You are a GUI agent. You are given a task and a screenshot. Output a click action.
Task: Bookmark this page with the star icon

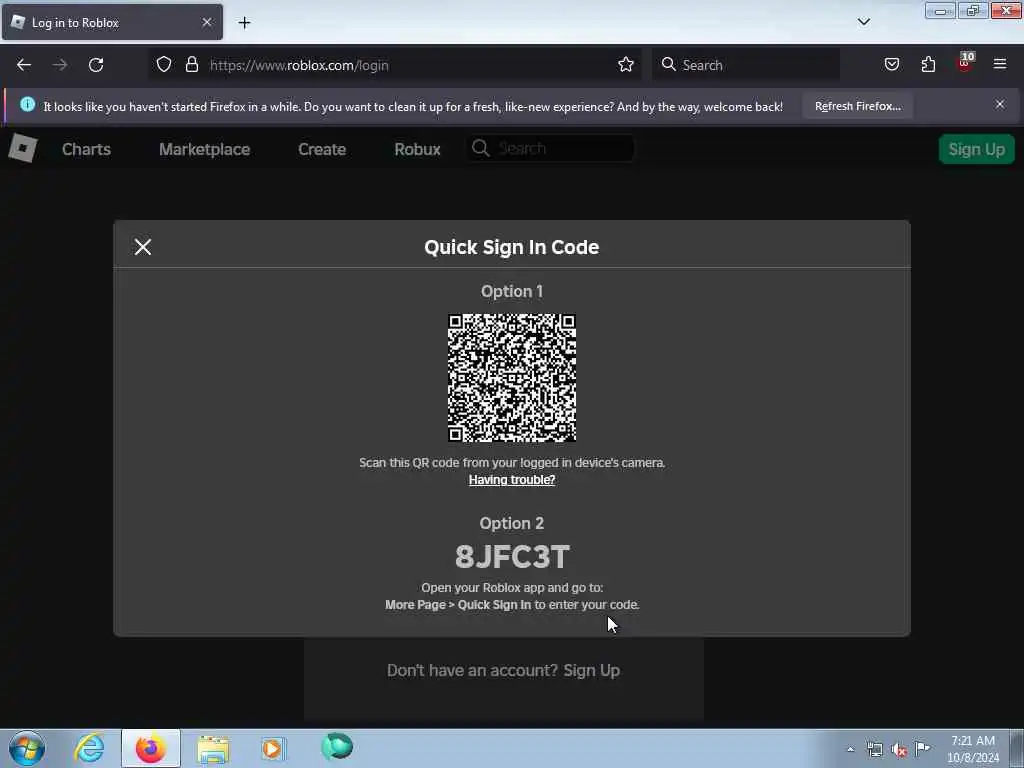point(626,65)
